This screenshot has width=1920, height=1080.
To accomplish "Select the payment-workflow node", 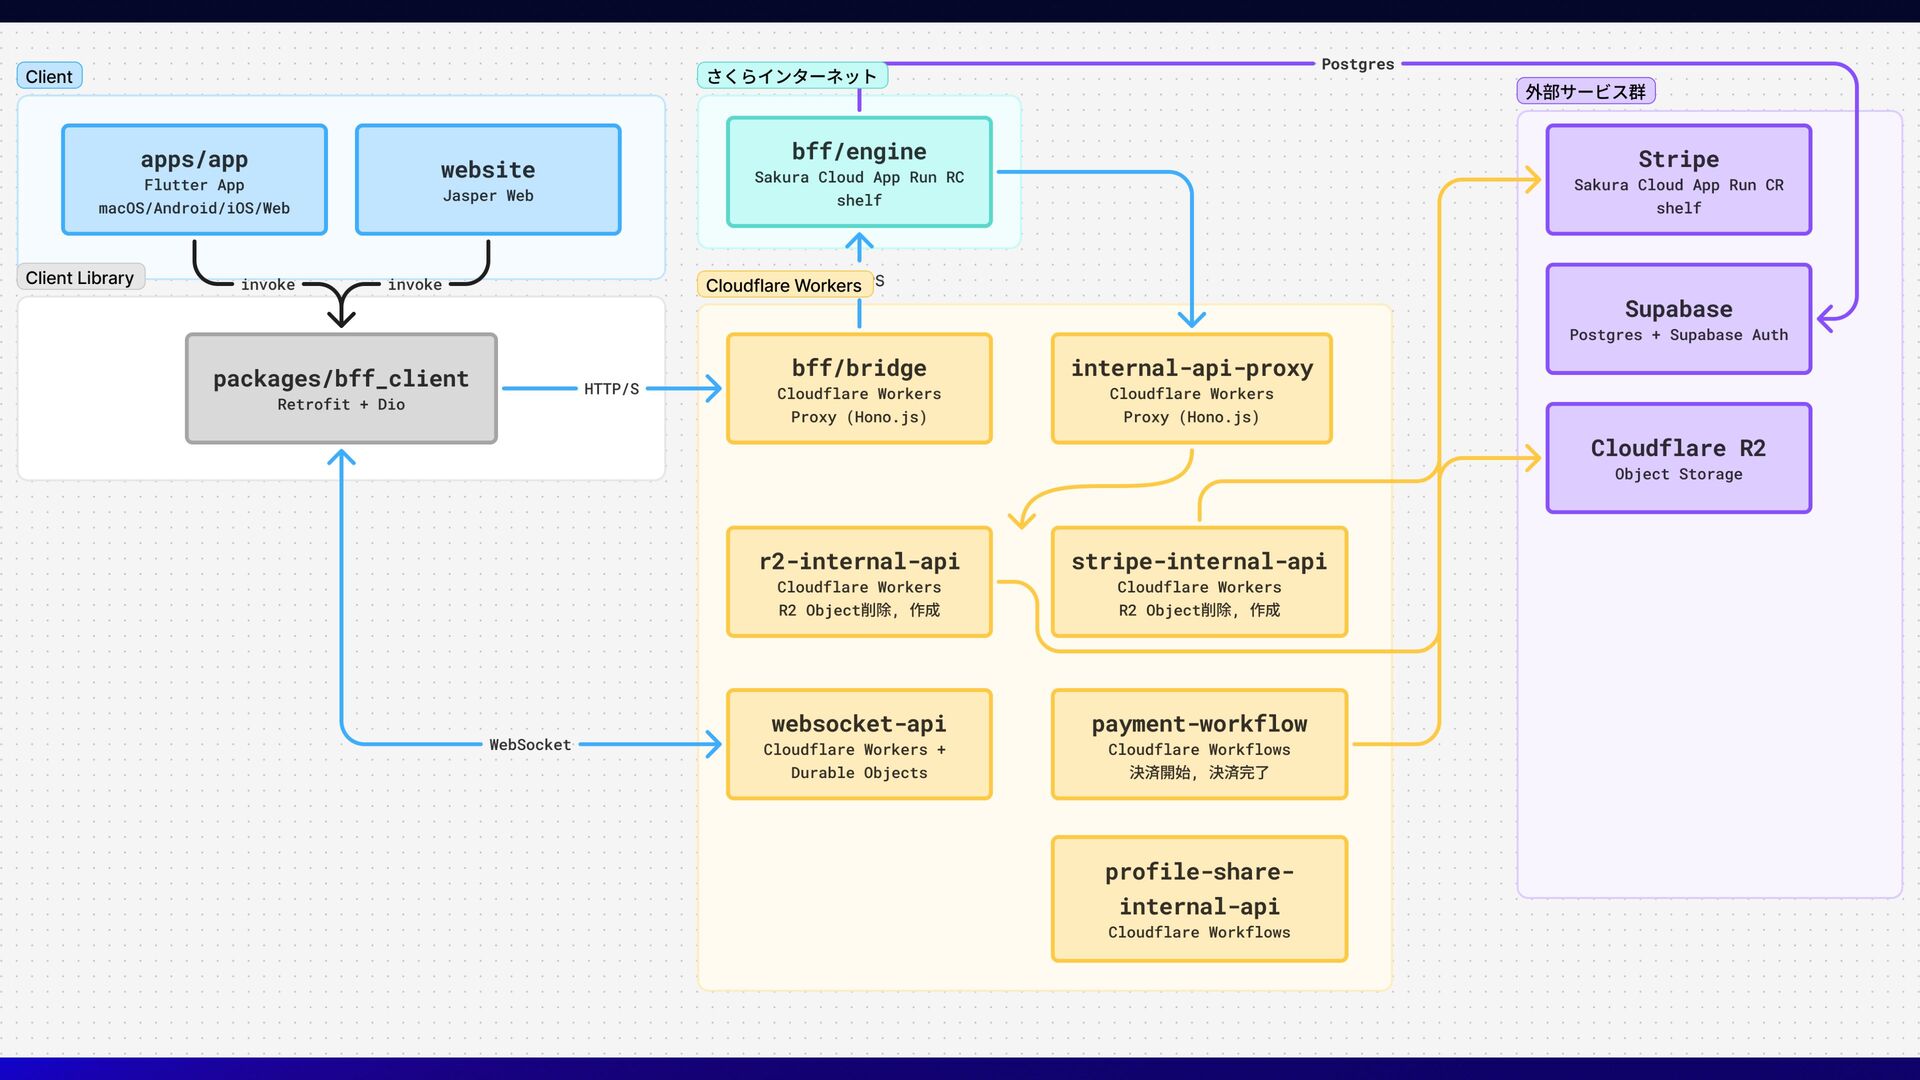I will pos(1199,745).
